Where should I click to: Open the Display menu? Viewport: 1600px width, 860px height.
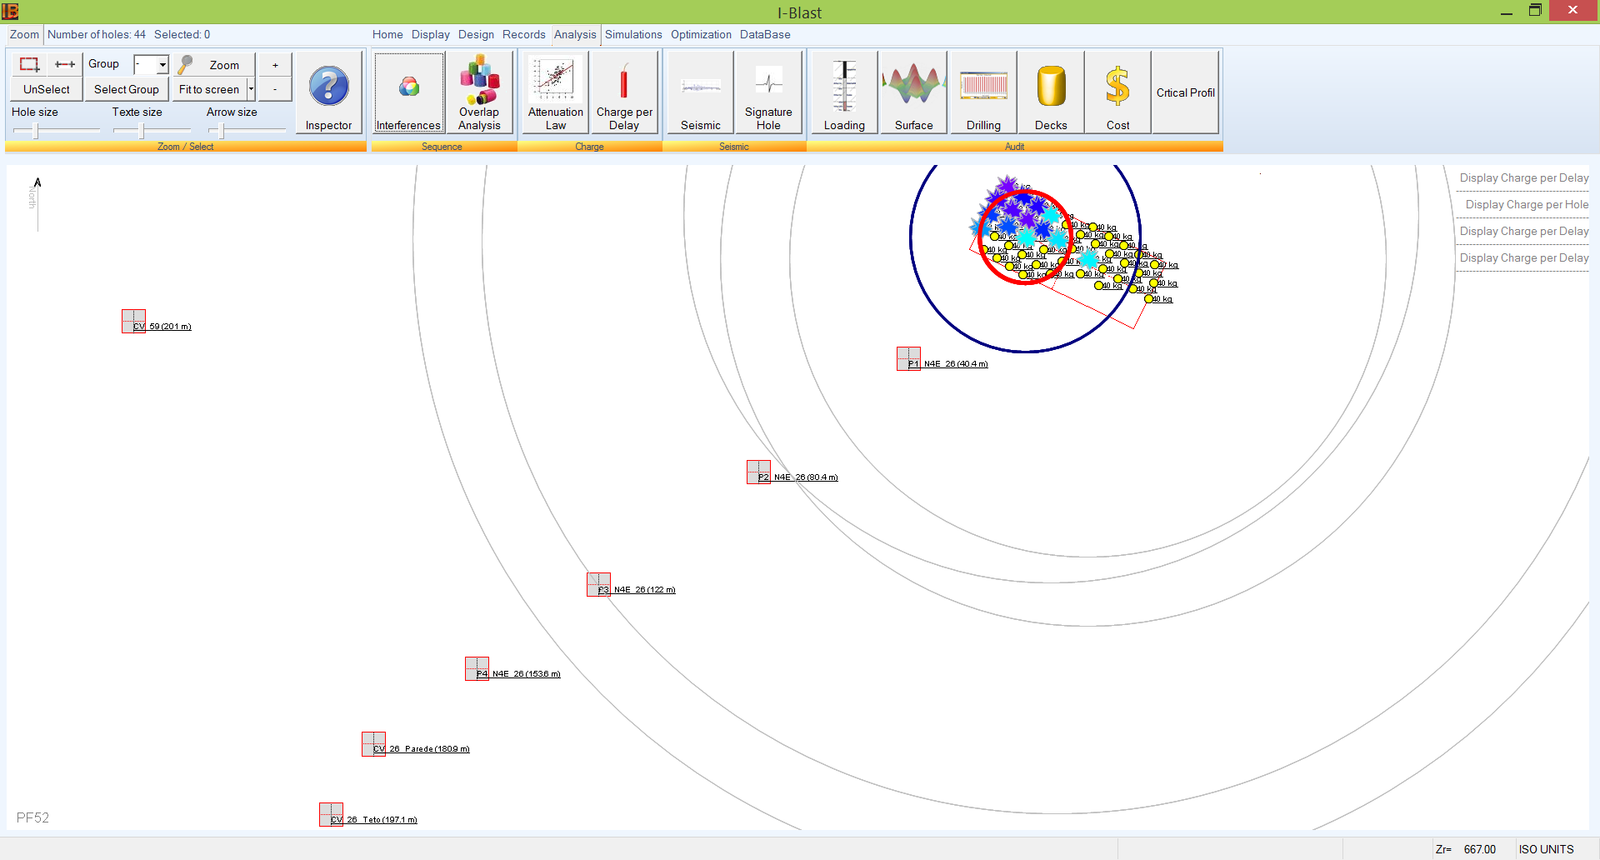pos(431,34)
